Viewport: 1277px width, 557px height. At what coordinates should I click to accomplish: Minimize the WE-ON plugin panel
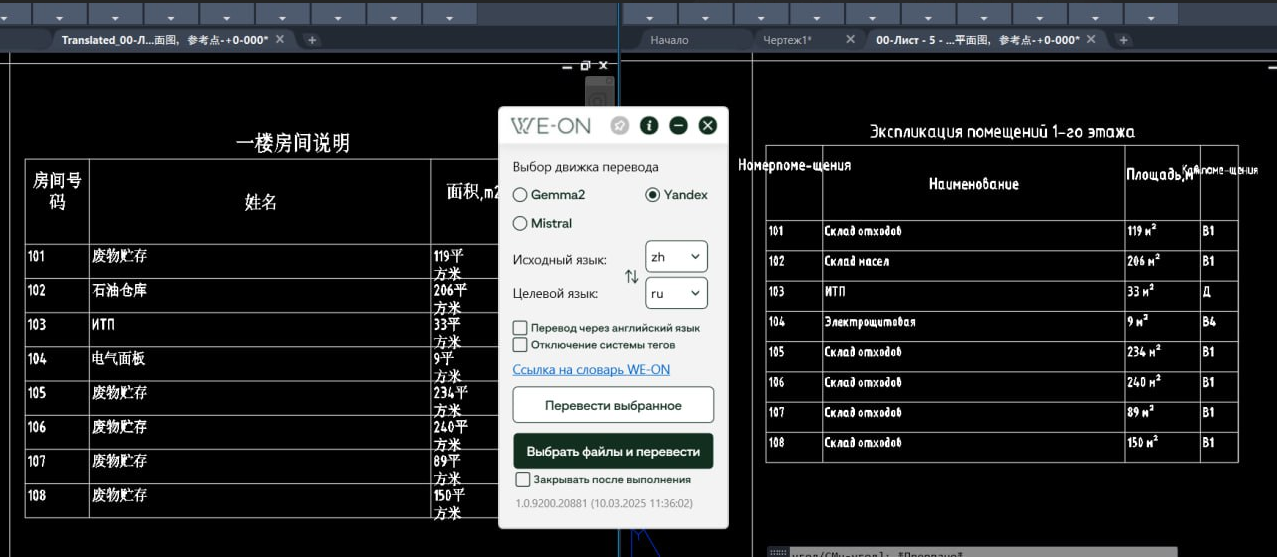(678, 125)
